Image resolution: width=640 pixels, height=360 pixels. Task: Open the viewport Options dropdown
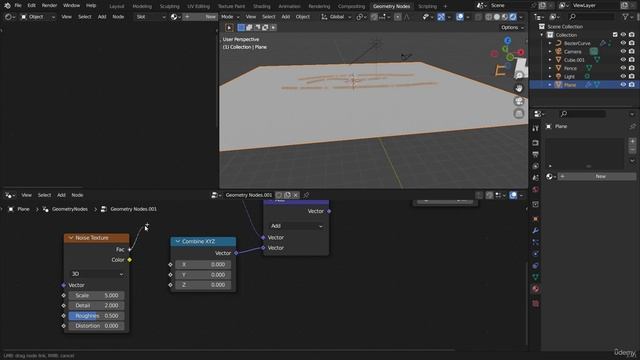tap(512, 27)
